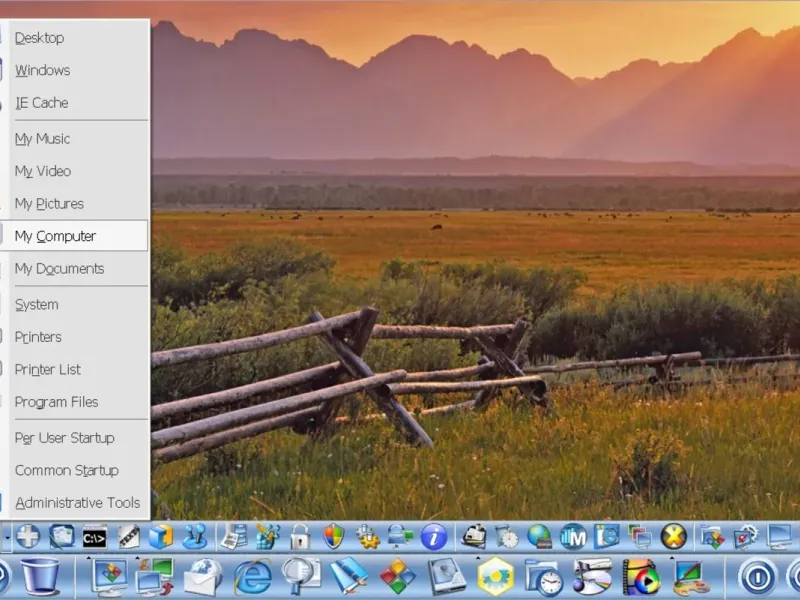This screenshot has width=800, height=600.
Task: Open the film strip media player icon
Action: (641, 577)
